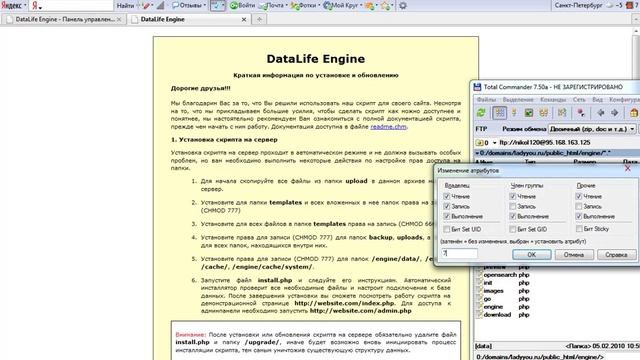Image resolution: width=640 pixels, height=360 pixels.
Task: Switch to 'DataLife Engine - Панель управления' browser tab
Action: click(x=64, y=19)
